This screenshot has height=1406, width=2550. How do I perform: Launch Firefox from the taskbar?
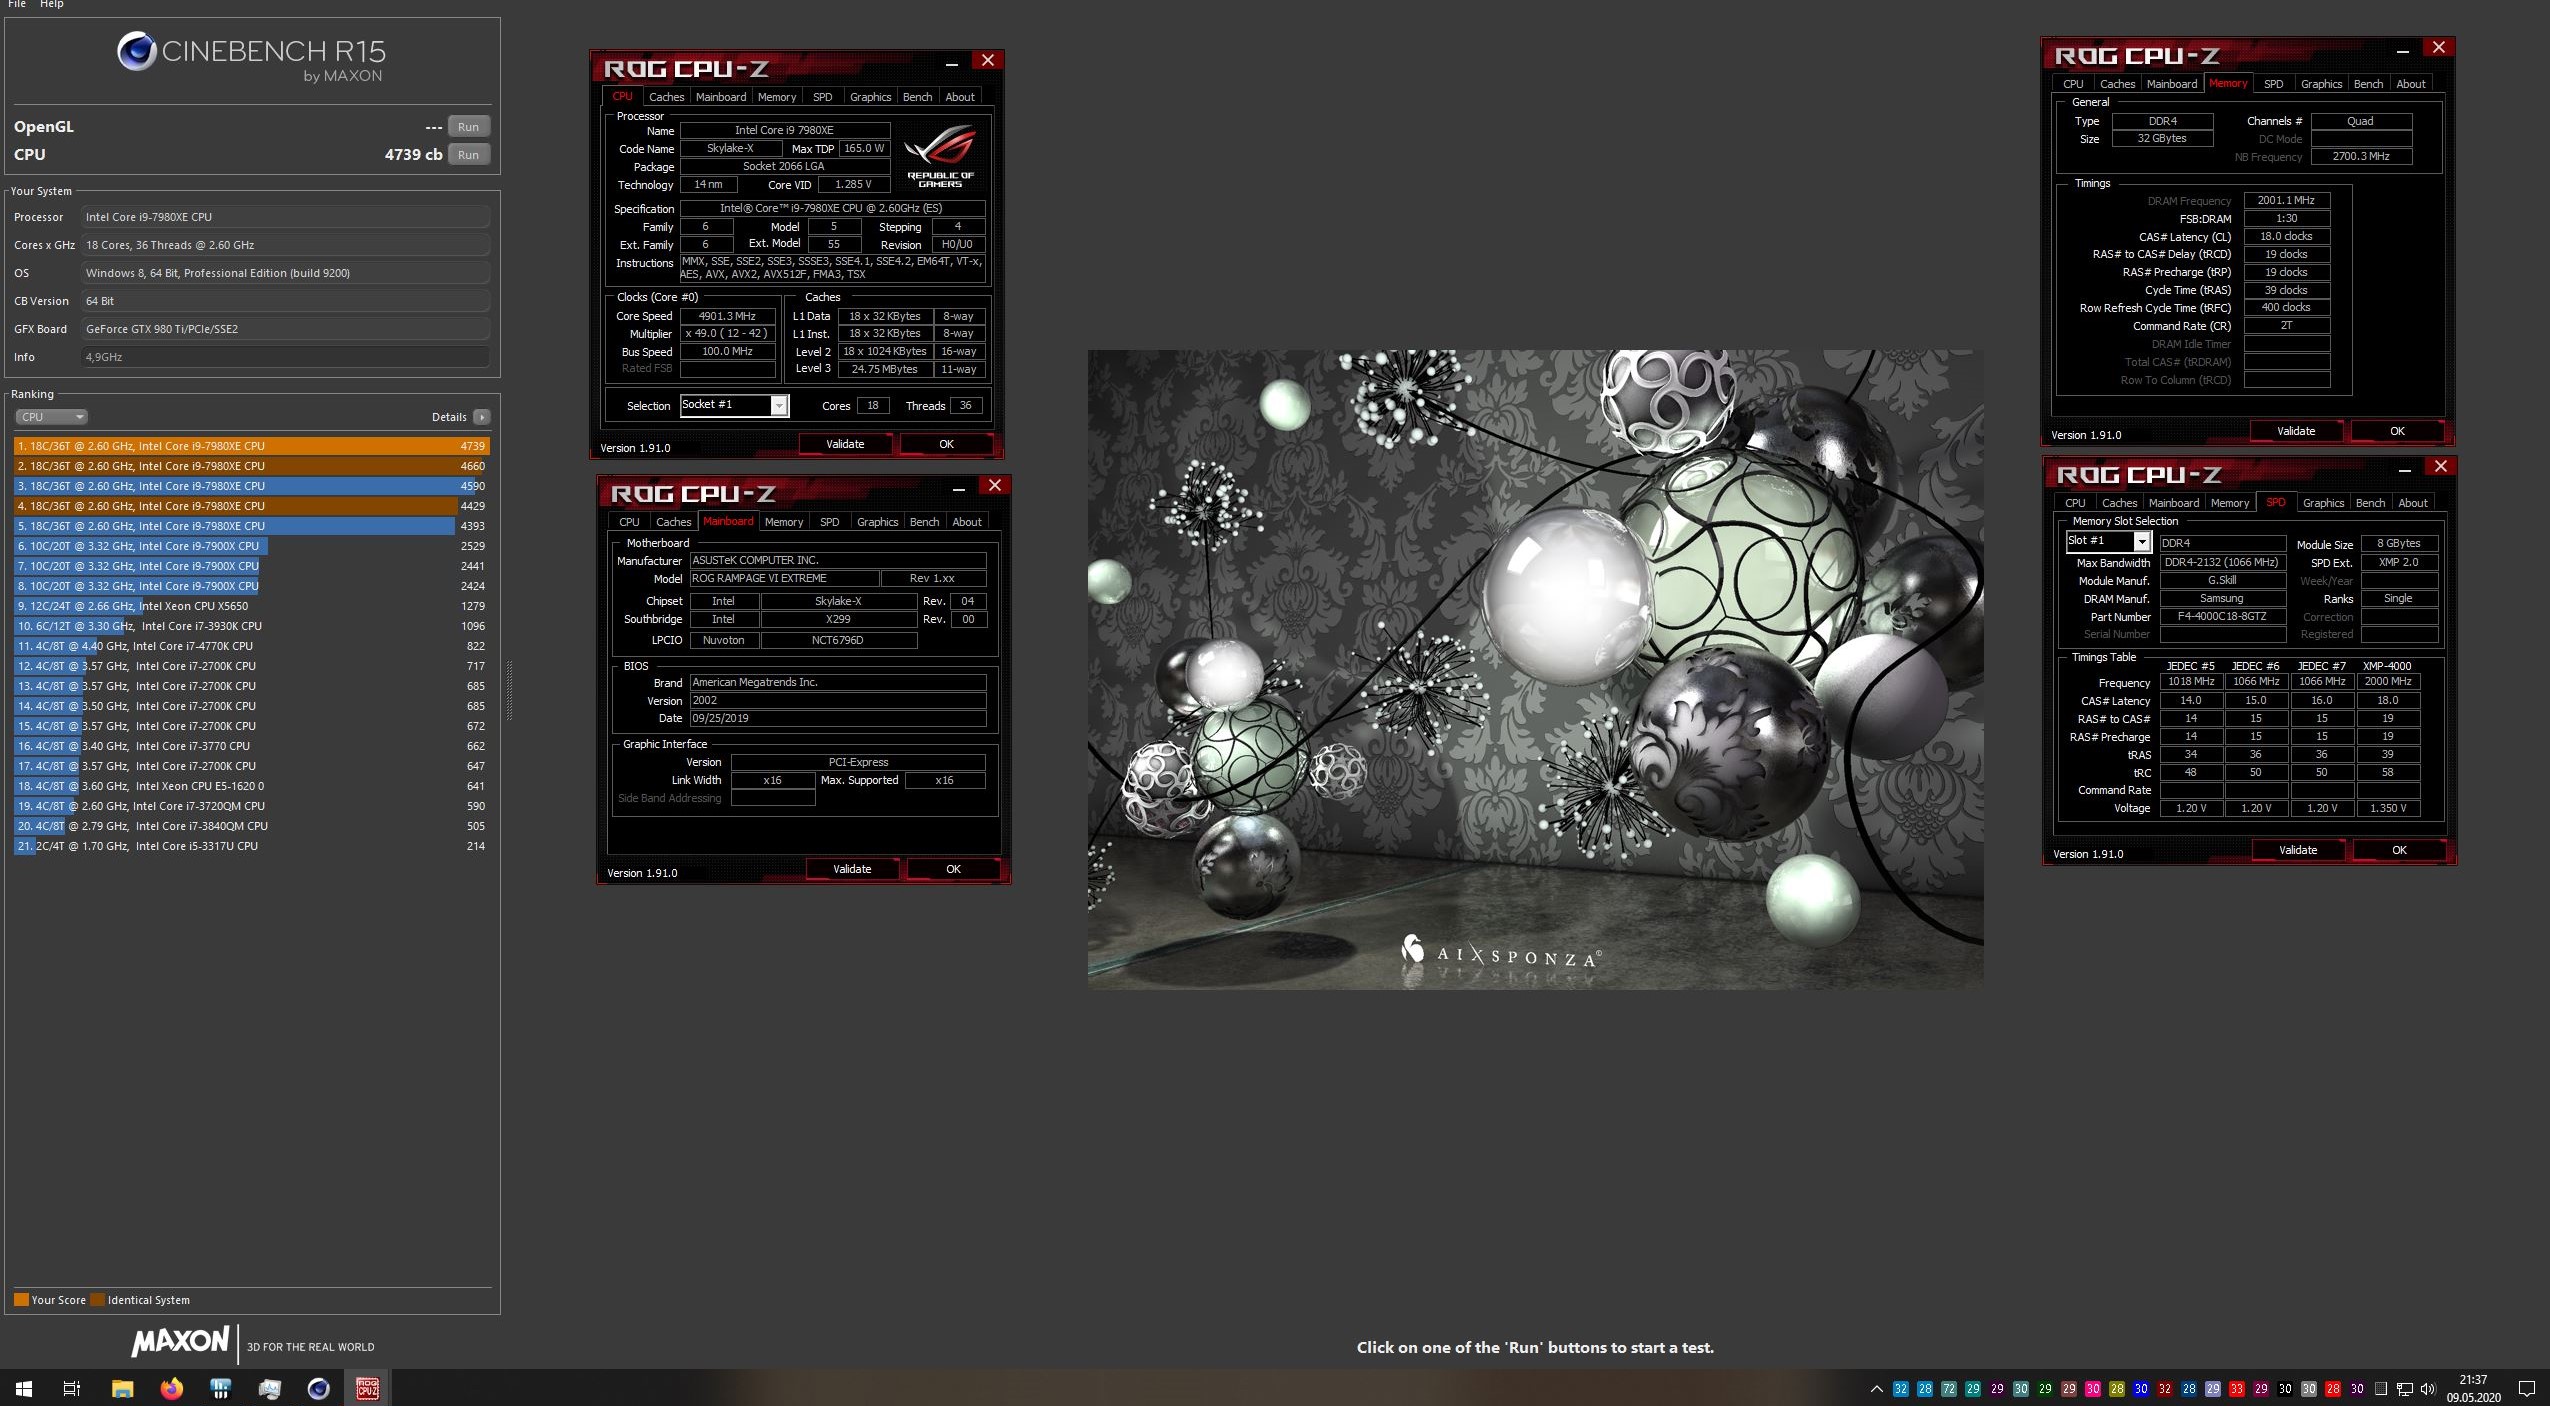tap(172, 1388)
